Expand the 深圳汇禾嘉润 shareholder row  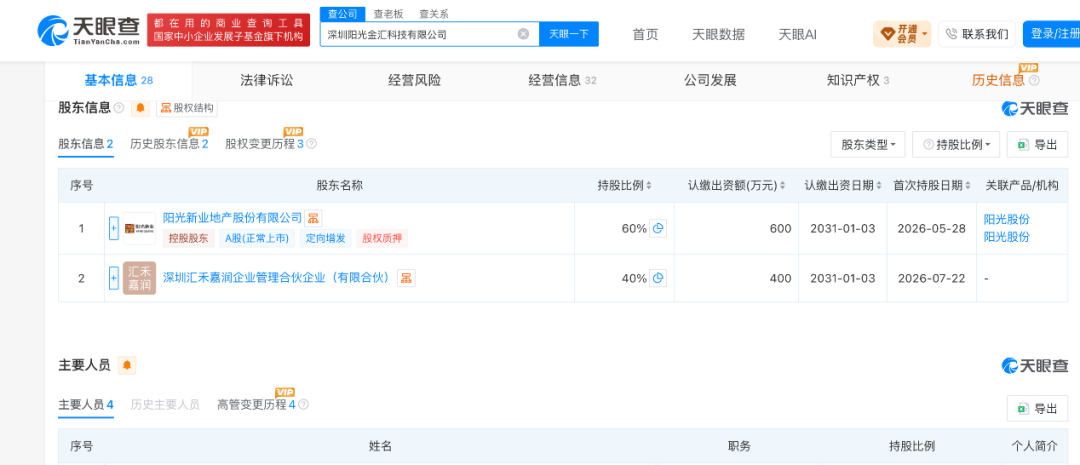[114, 278]
